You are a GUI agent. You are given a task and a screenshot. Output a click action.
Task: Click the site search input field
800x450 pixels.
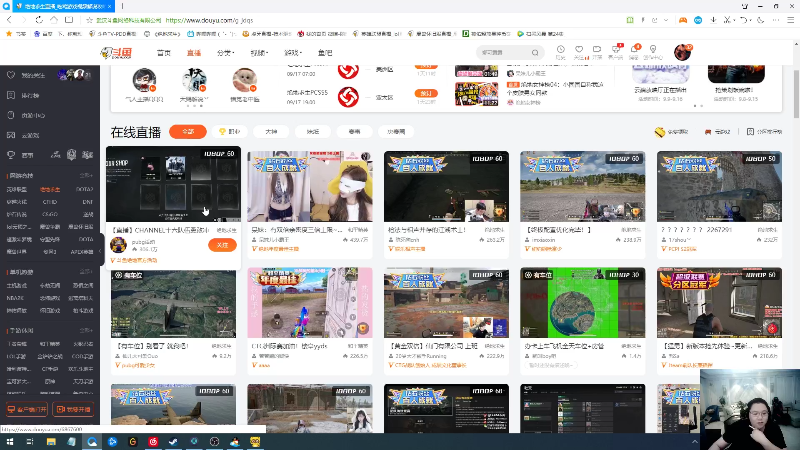point(504,53)
